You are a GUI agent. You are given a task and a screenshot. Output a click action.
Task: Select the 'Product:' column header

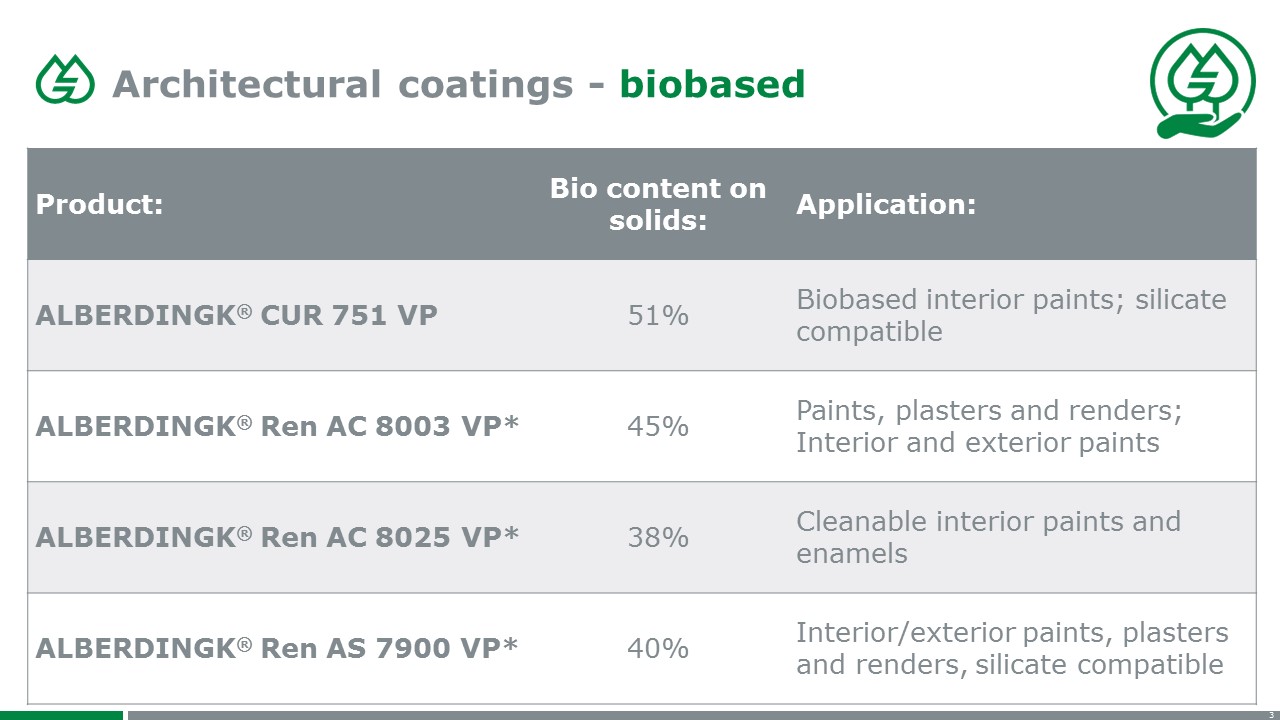pyautogui.click(x=99, y=204)
